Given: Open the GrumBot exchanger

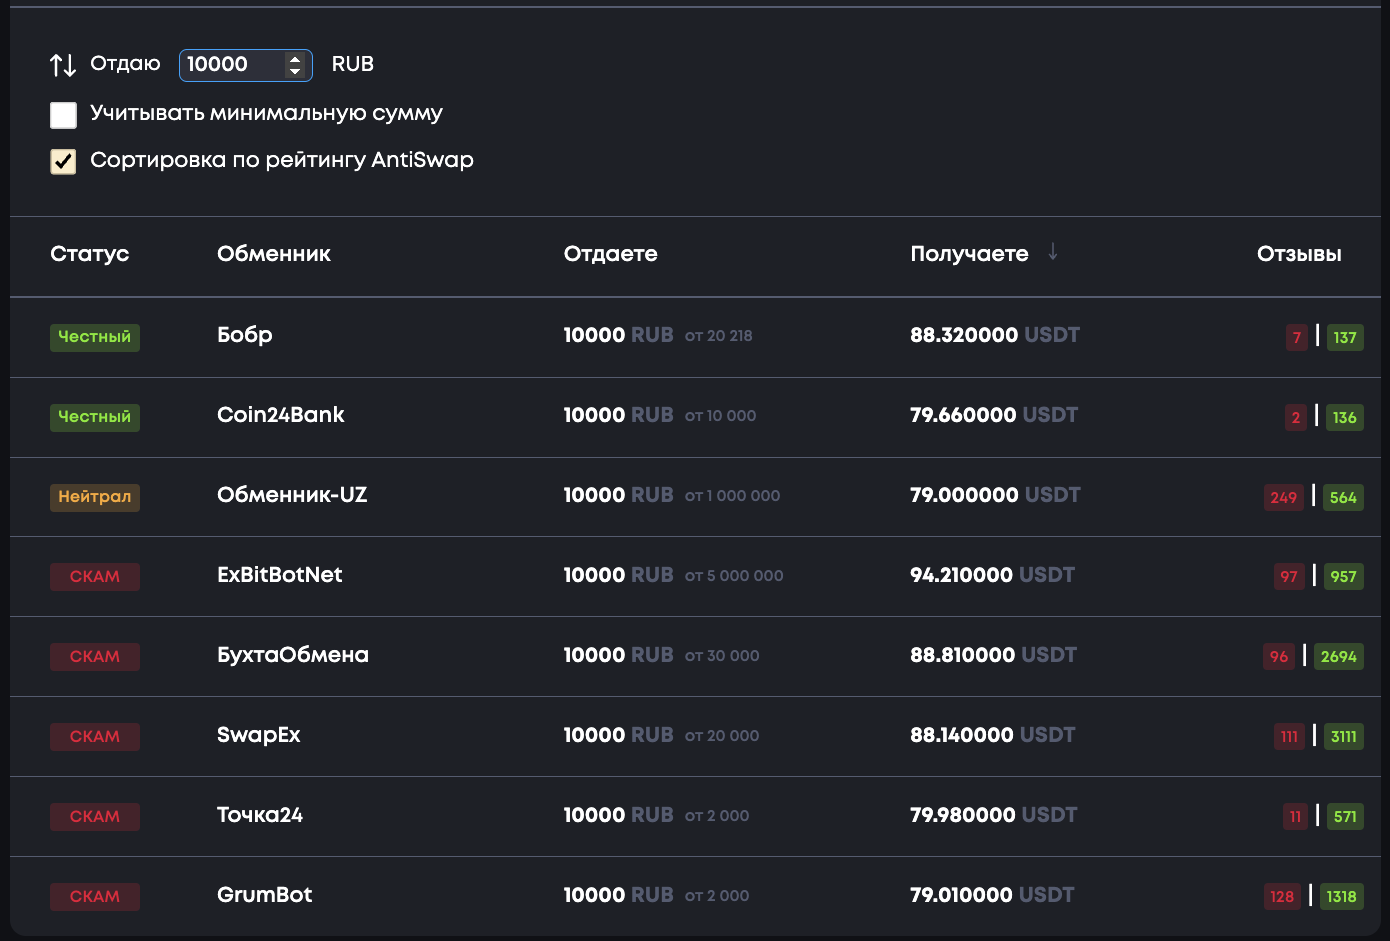Looking at the screenshot, I should [x=265, y=895].
